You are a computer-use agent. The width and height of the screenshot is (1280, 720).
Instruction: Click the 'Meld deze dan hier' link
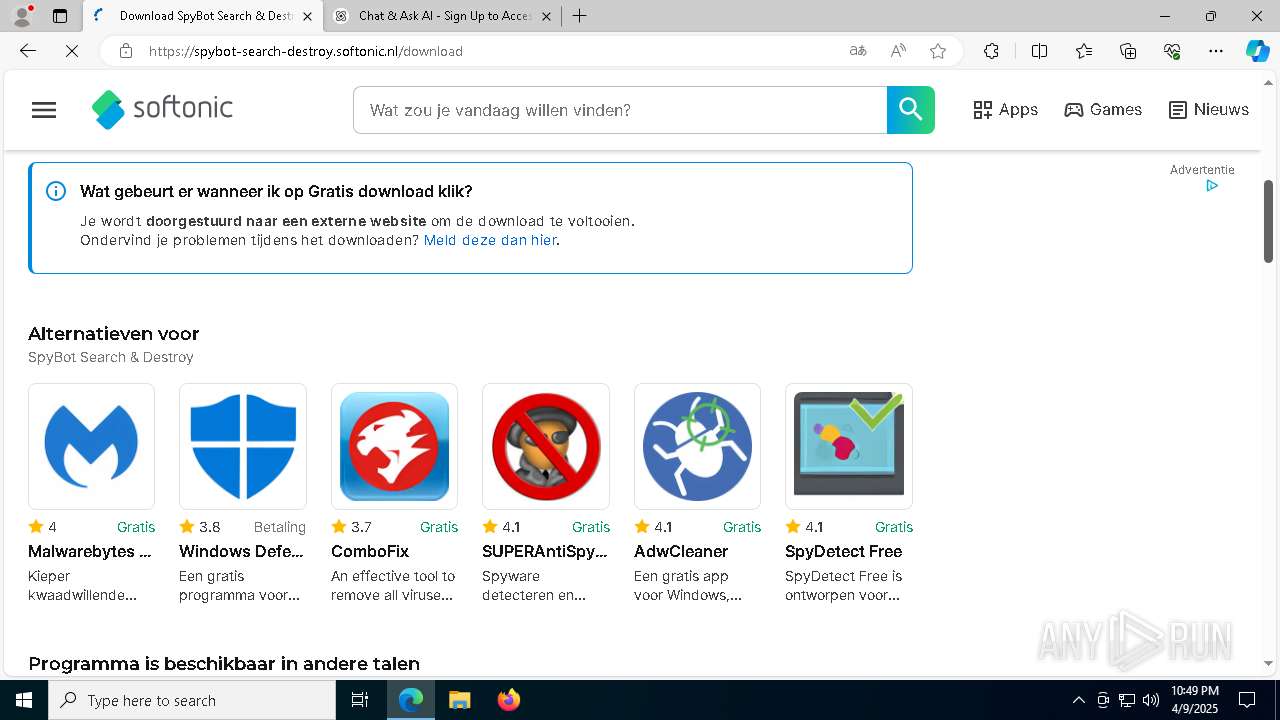click(490, 240)
